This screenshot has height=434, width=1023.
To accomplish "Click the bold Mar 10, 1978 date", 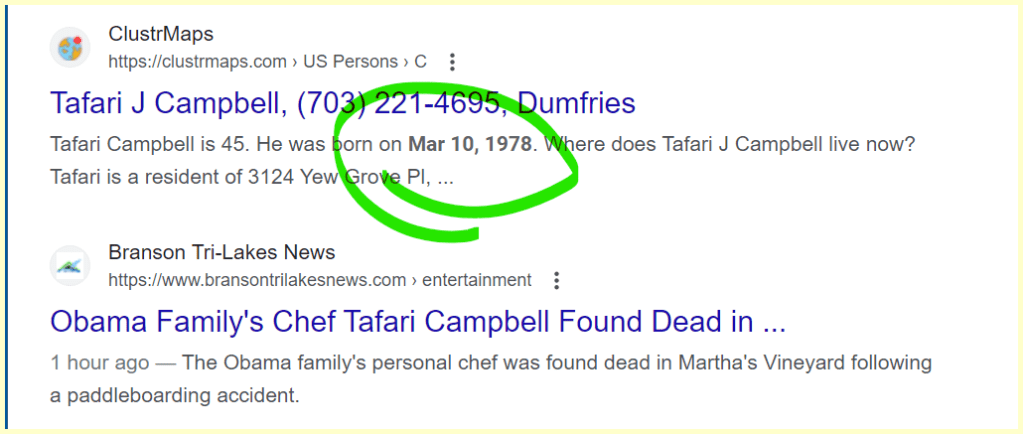I will 469,144.
